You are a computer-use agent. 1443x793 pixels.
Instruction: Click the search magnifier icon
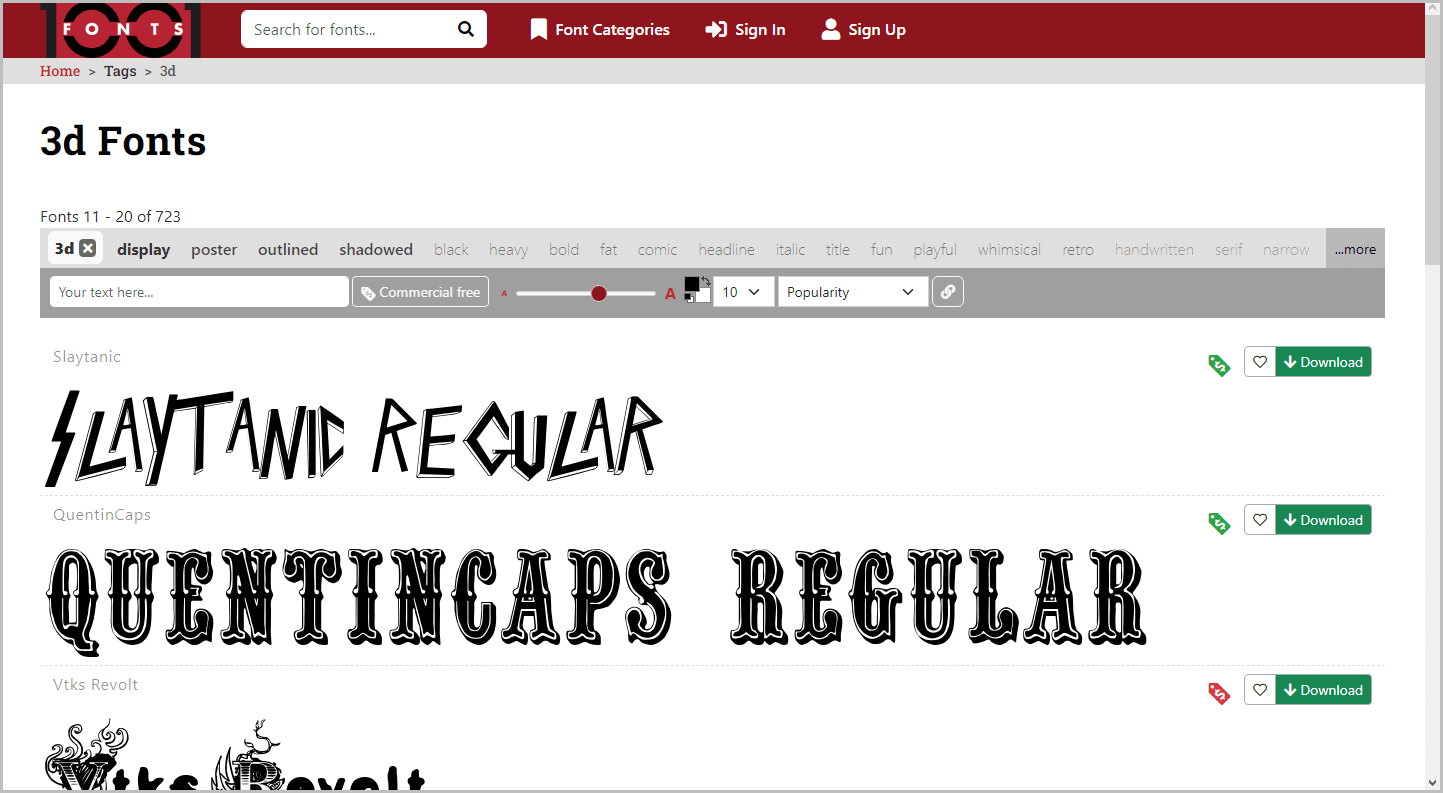tap(466, 29)
